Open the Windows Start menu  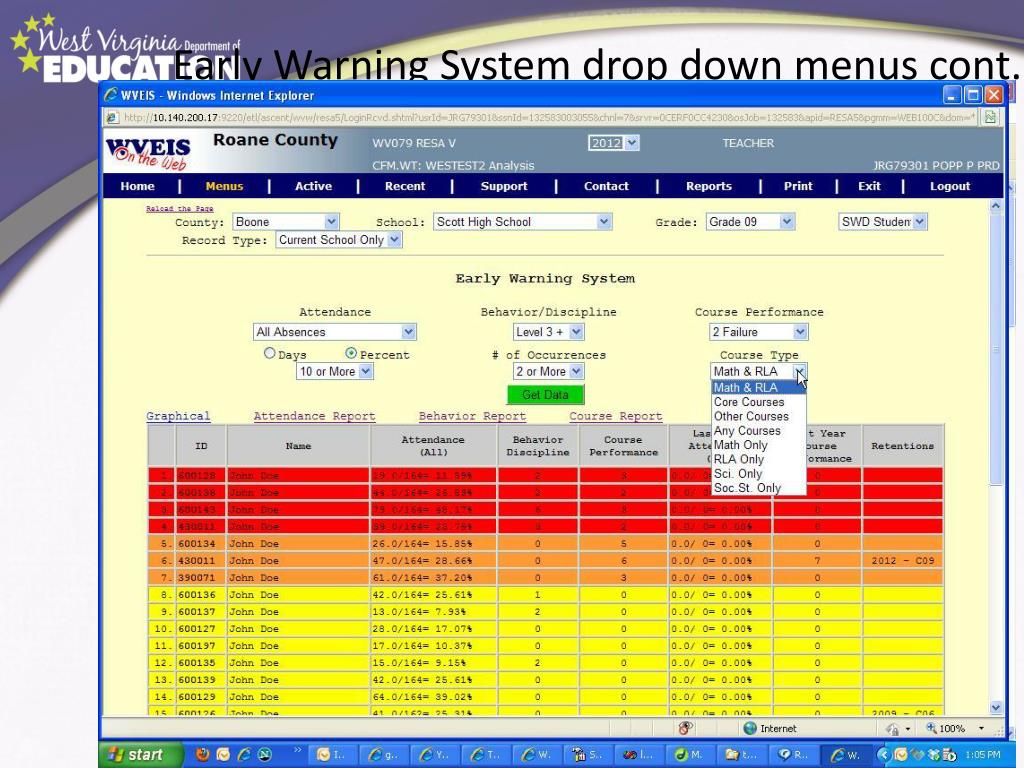click(x=143, y=755)
